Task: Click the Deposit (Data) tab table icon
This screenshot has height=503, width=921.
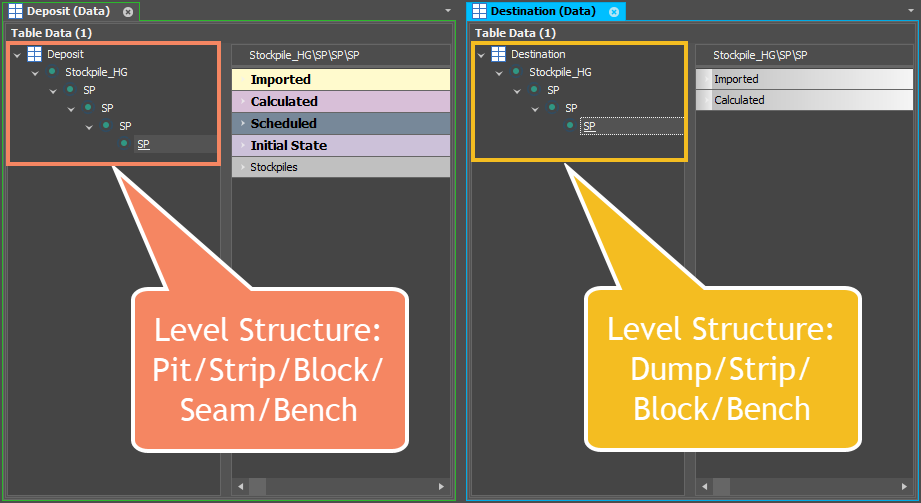Action: pyautogui.click(x=15, y=11)
